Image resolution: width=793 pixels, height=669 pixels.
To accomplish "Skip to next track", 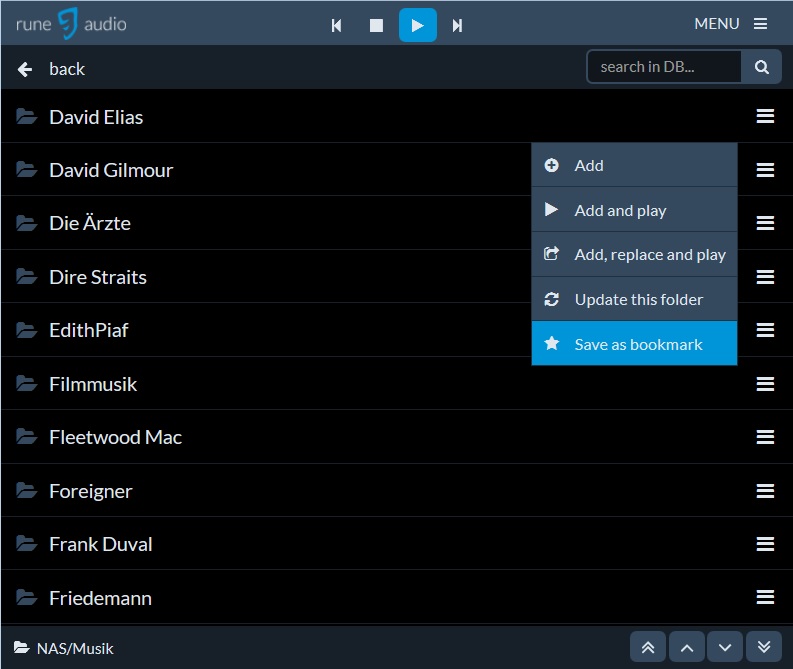I will [x=457, y=25].
